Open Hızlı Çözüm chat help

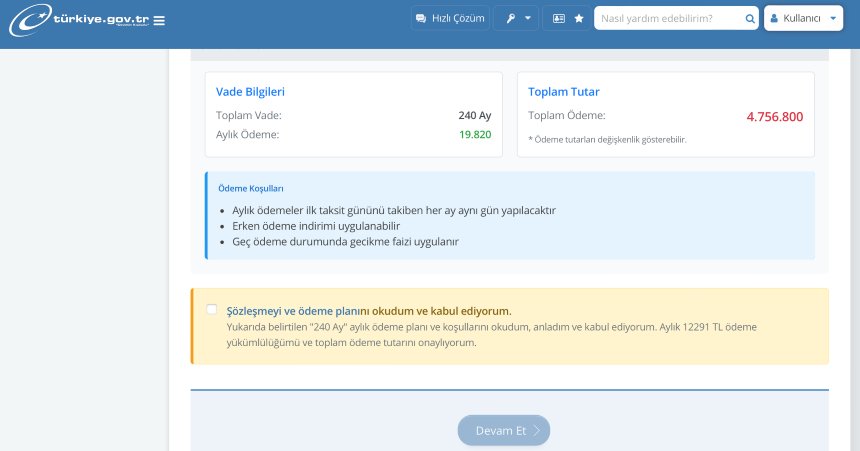449,18
